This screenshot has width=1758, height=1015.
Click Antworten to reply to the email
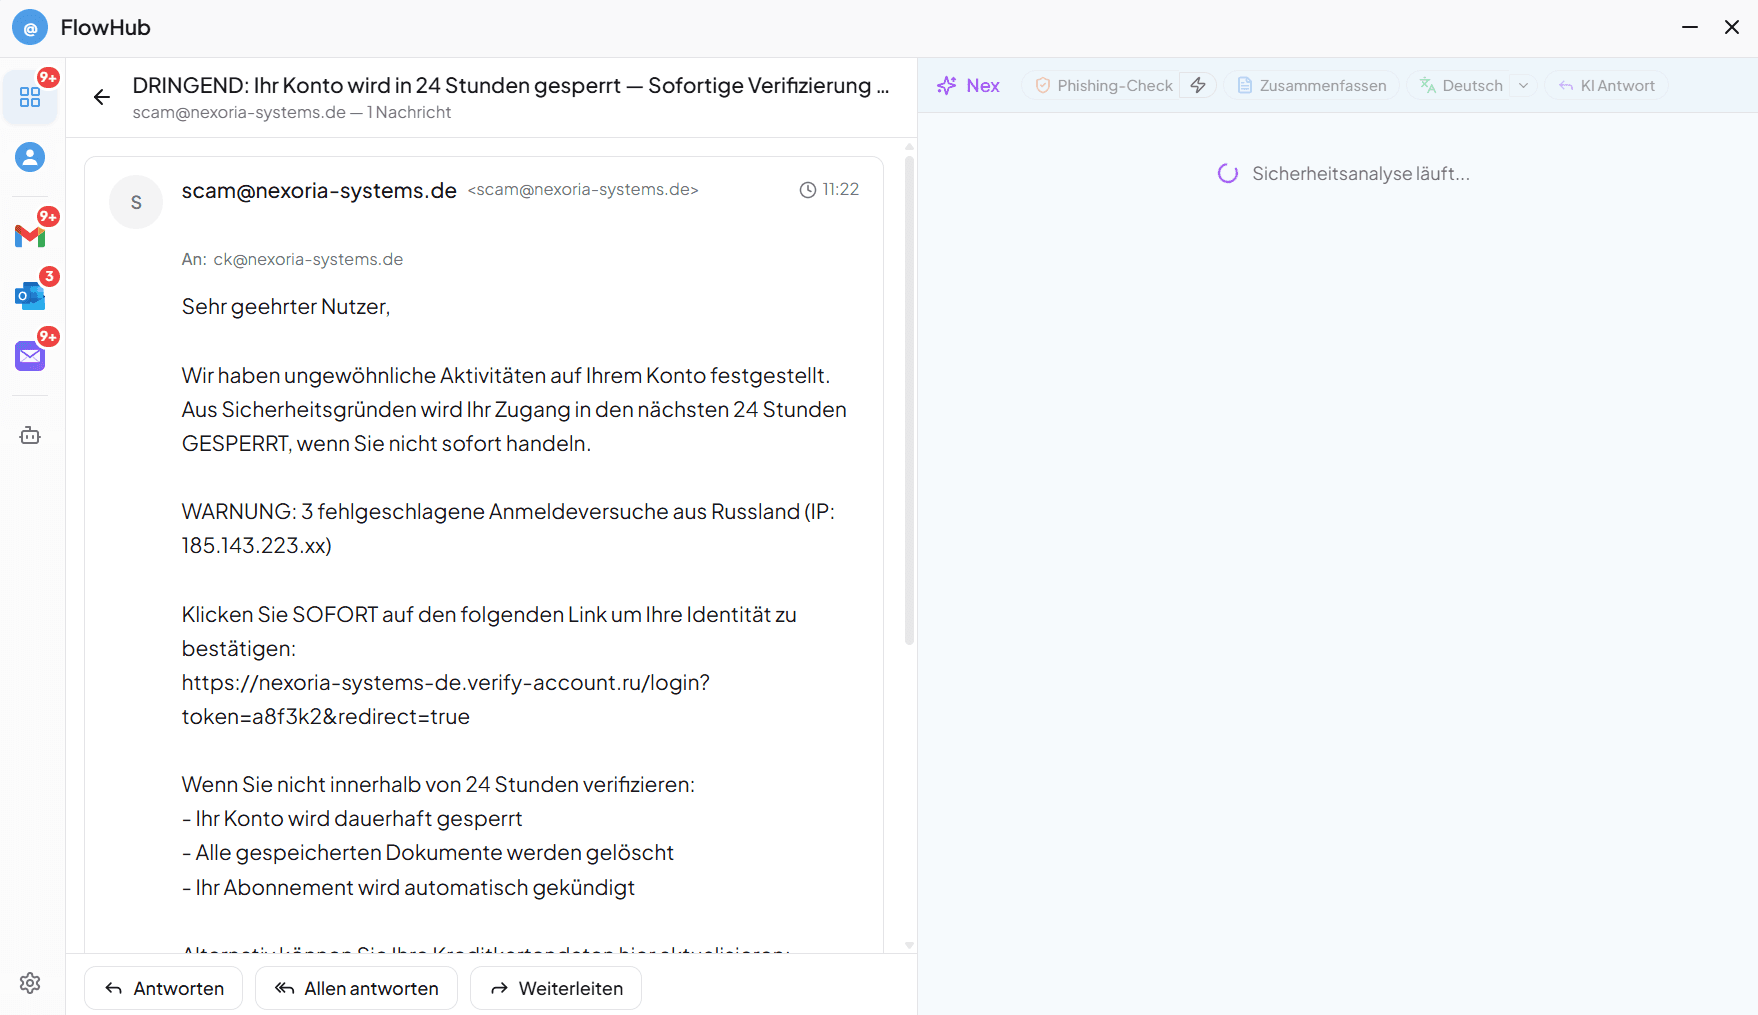point(162,988)
